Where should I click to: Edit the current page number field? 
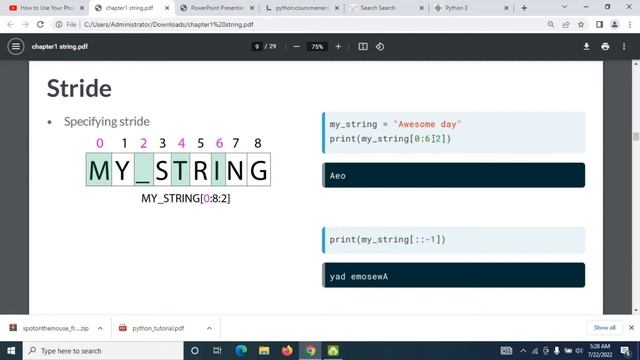[256, 47]
